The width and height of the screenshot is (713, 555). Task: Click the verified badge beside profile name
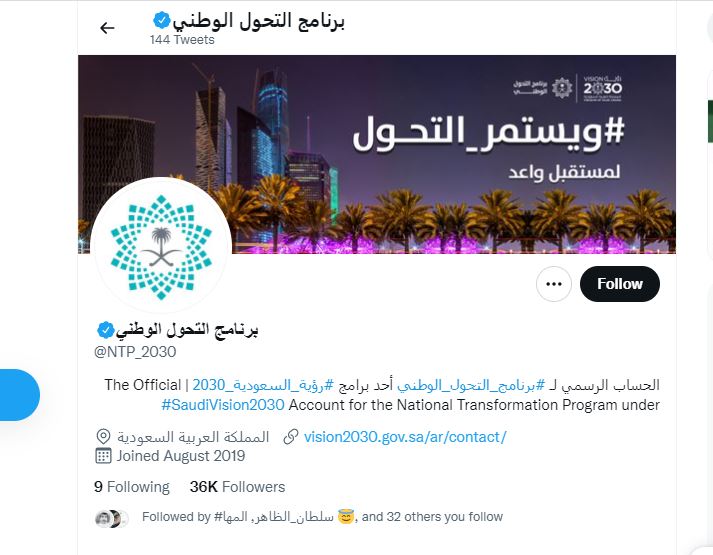pos(105,330)
